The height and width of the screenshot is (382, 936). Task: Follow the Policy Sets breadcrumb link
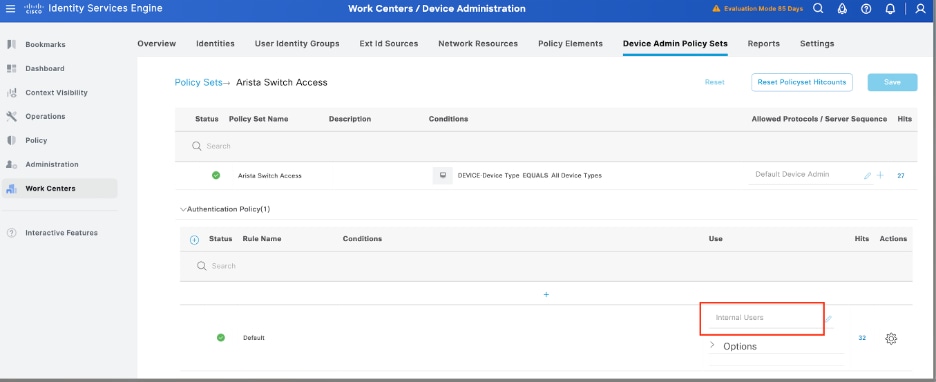point(198,82)
